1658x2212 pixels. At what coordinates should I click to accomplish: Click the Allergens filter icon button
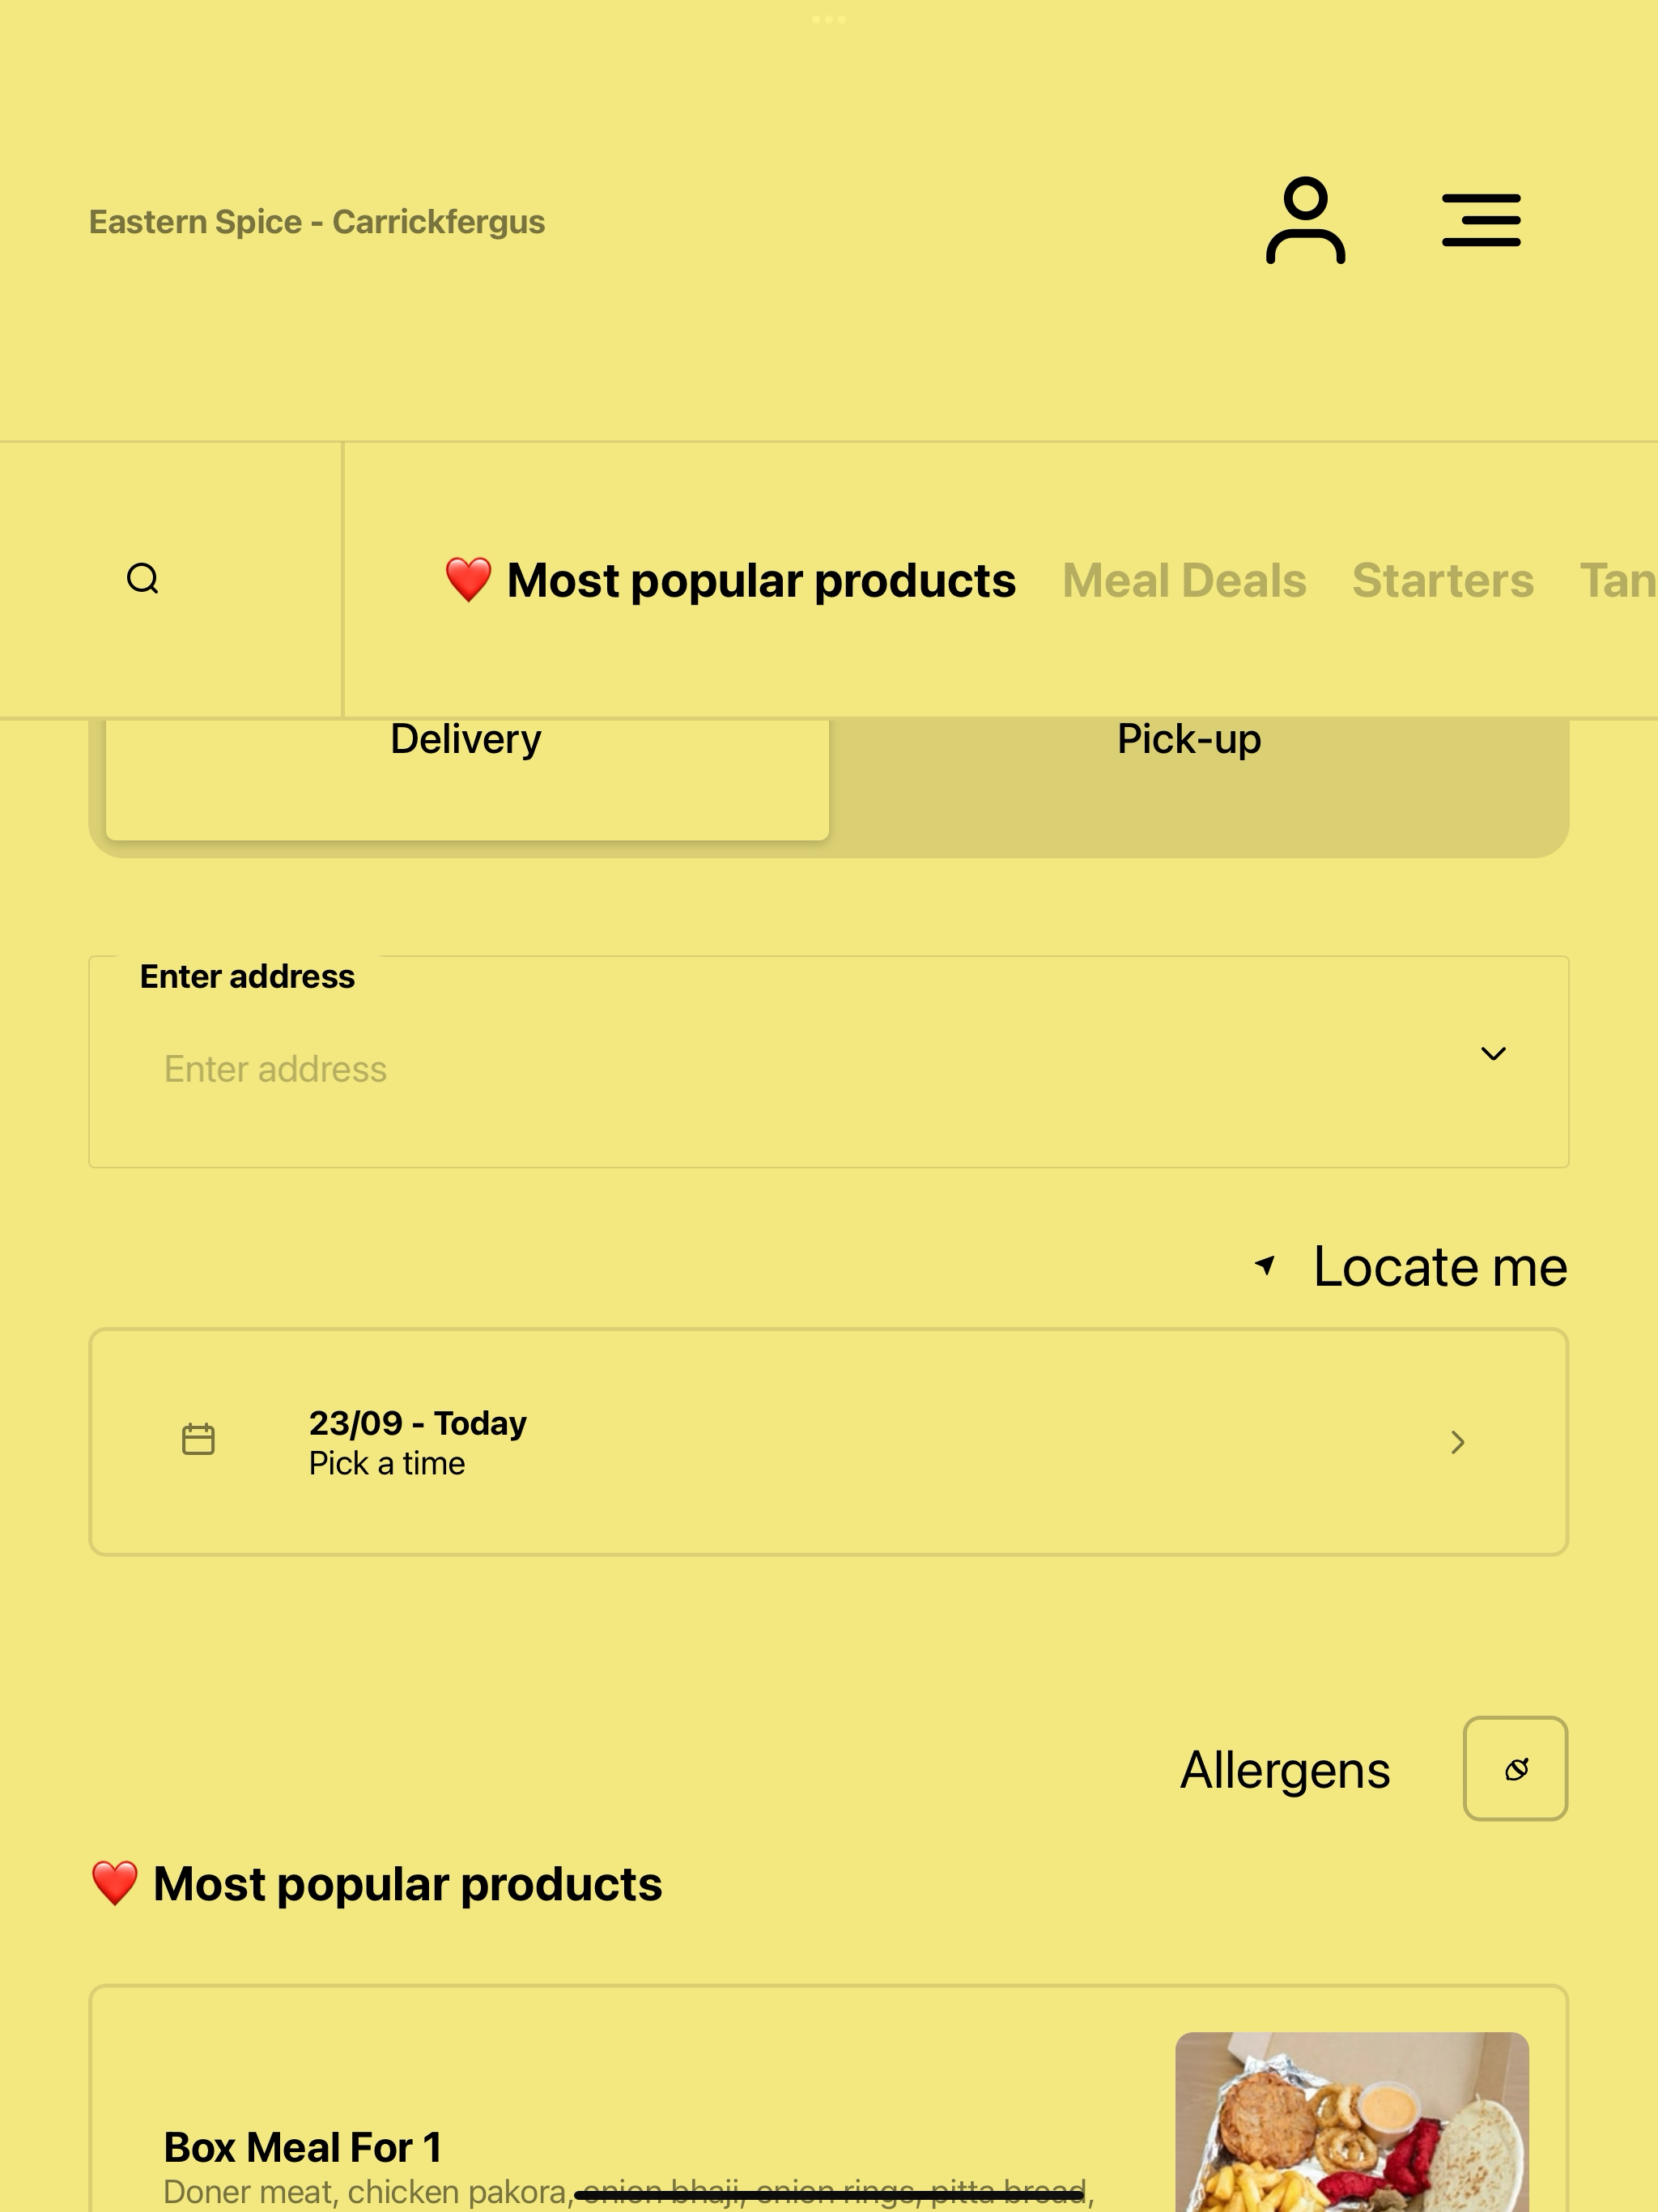(x=1515, y=1768)
